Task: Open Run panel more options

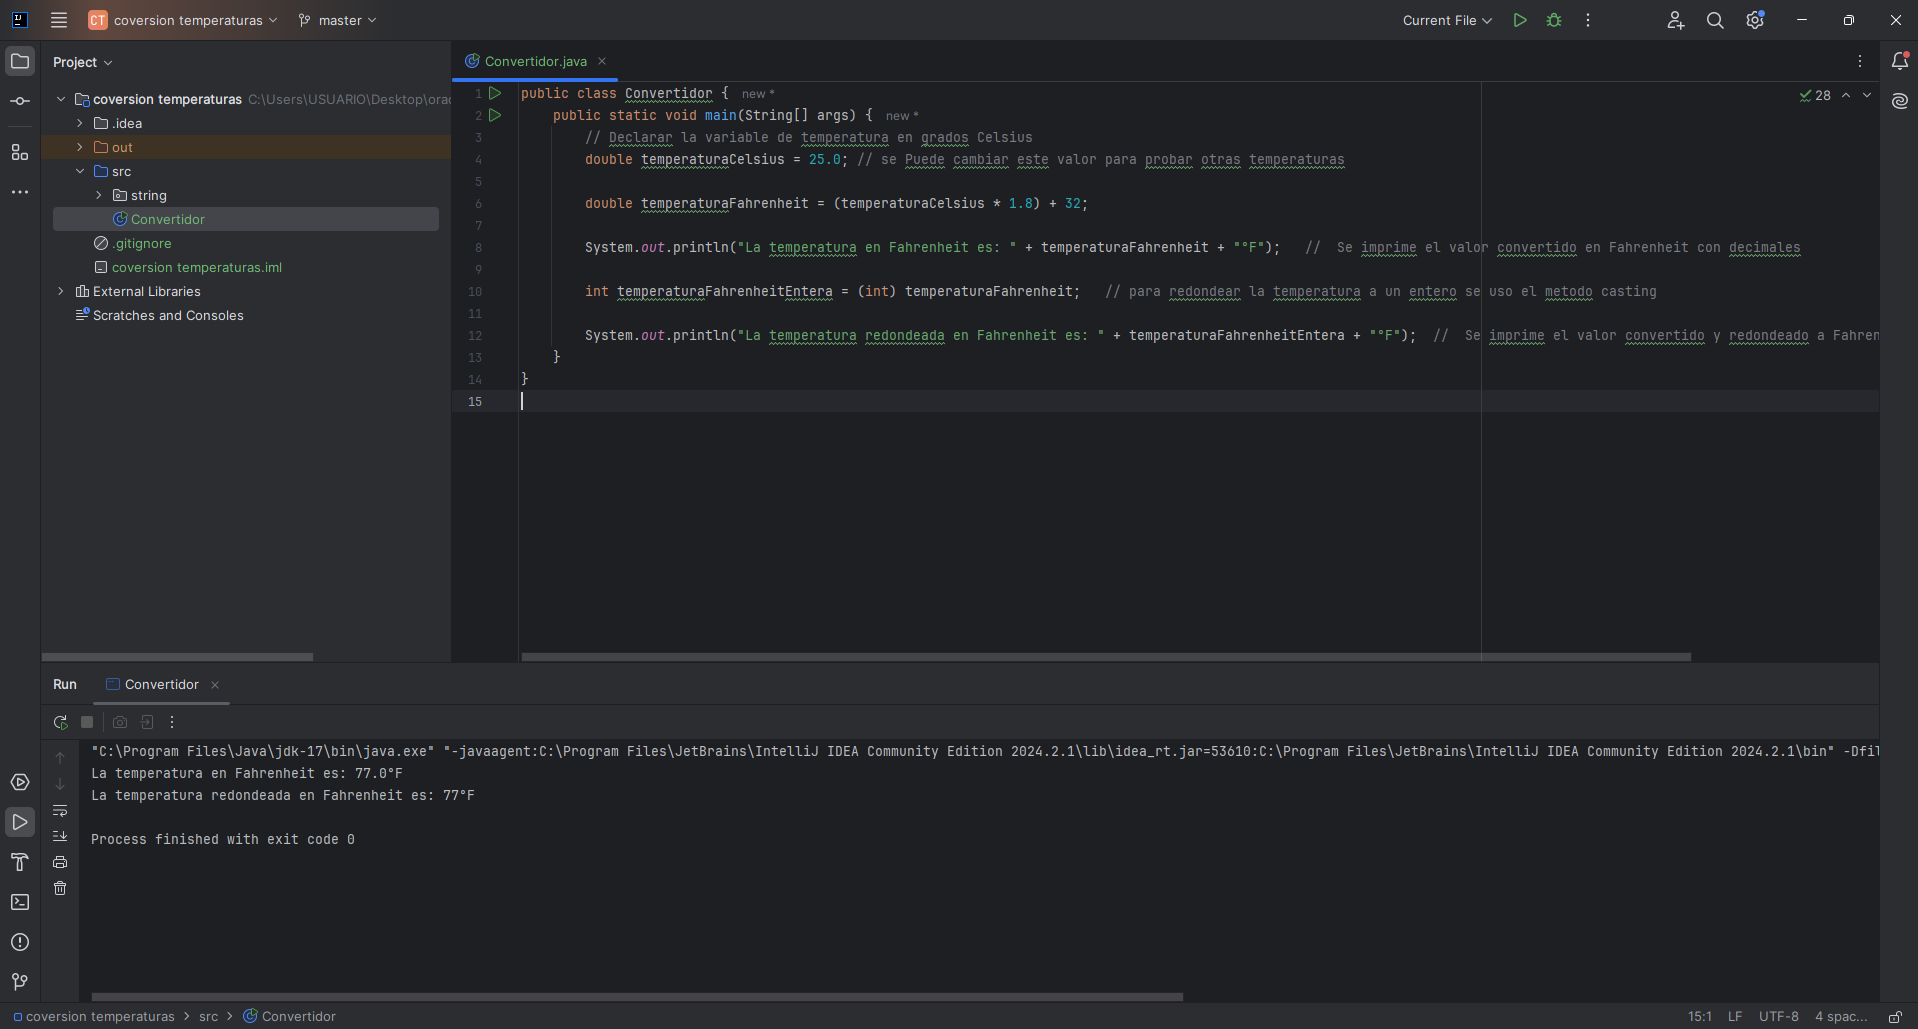Action: click(172, 722)
